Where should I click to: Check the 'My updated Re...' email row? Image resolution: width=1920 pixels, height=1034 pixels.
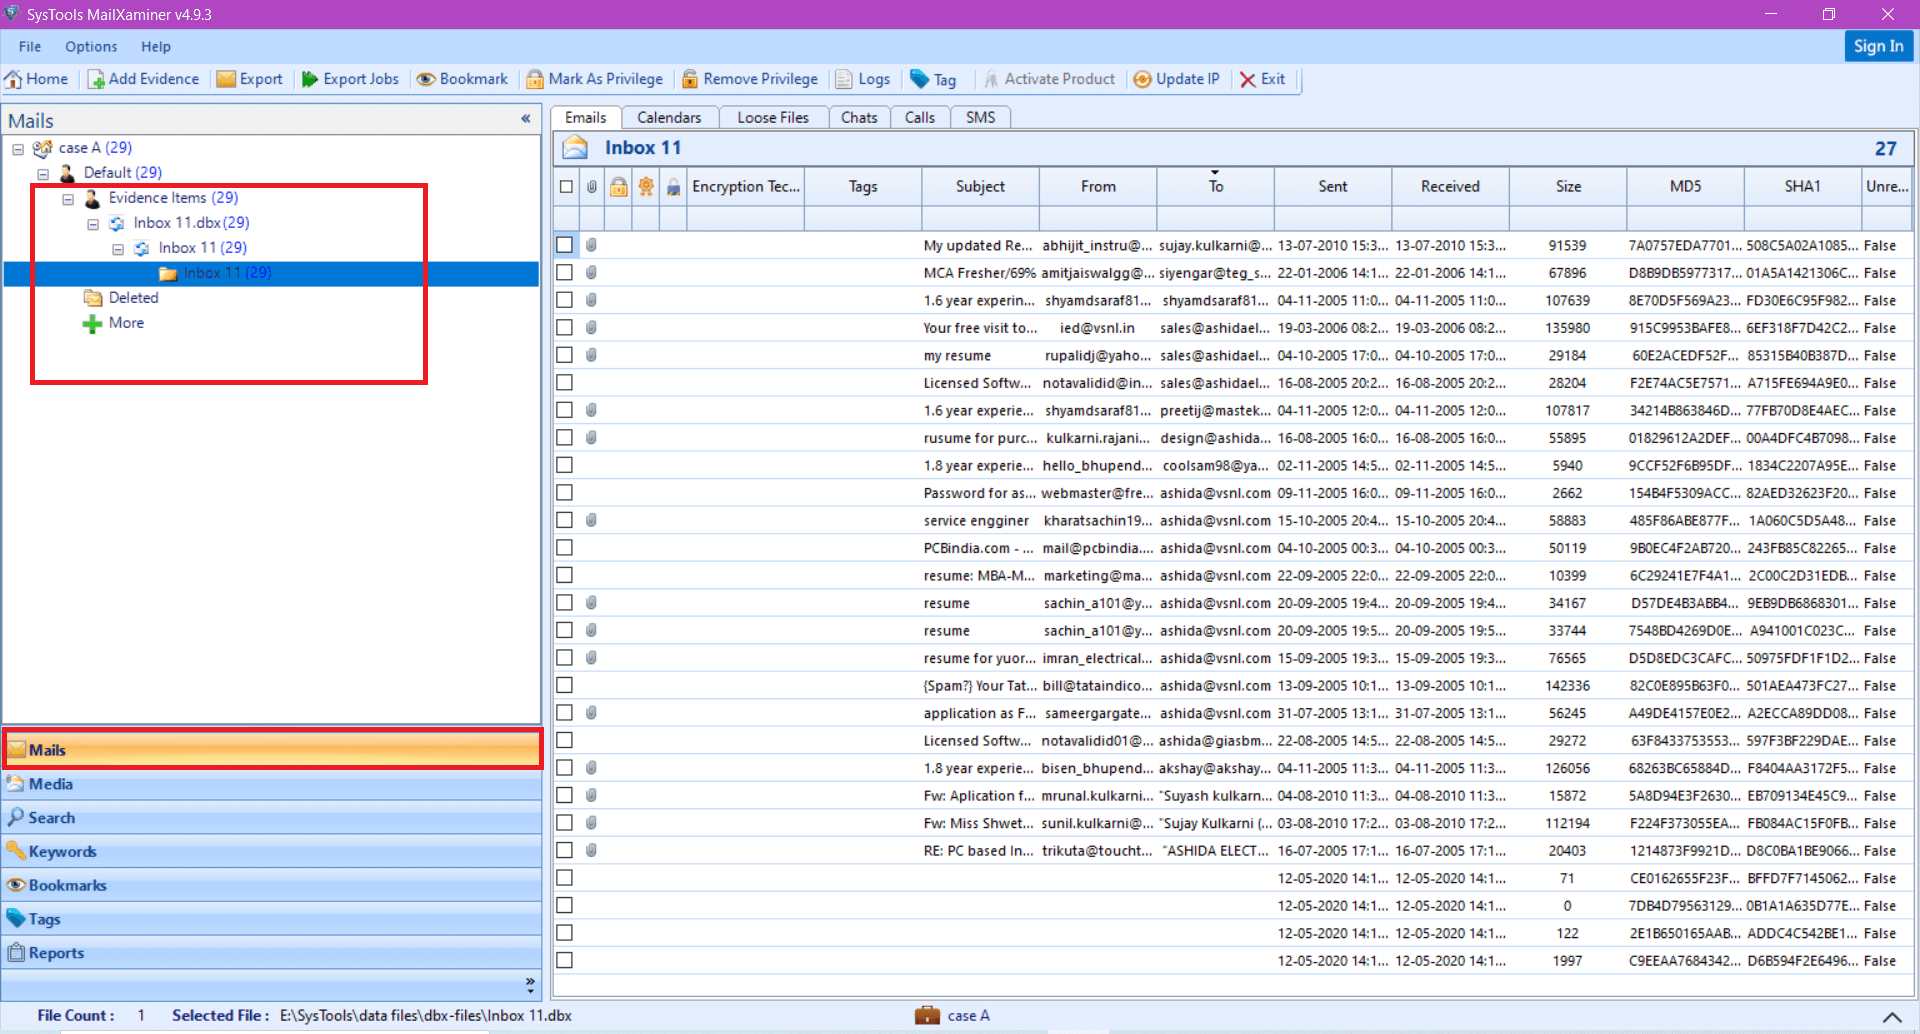pos(566,245)
